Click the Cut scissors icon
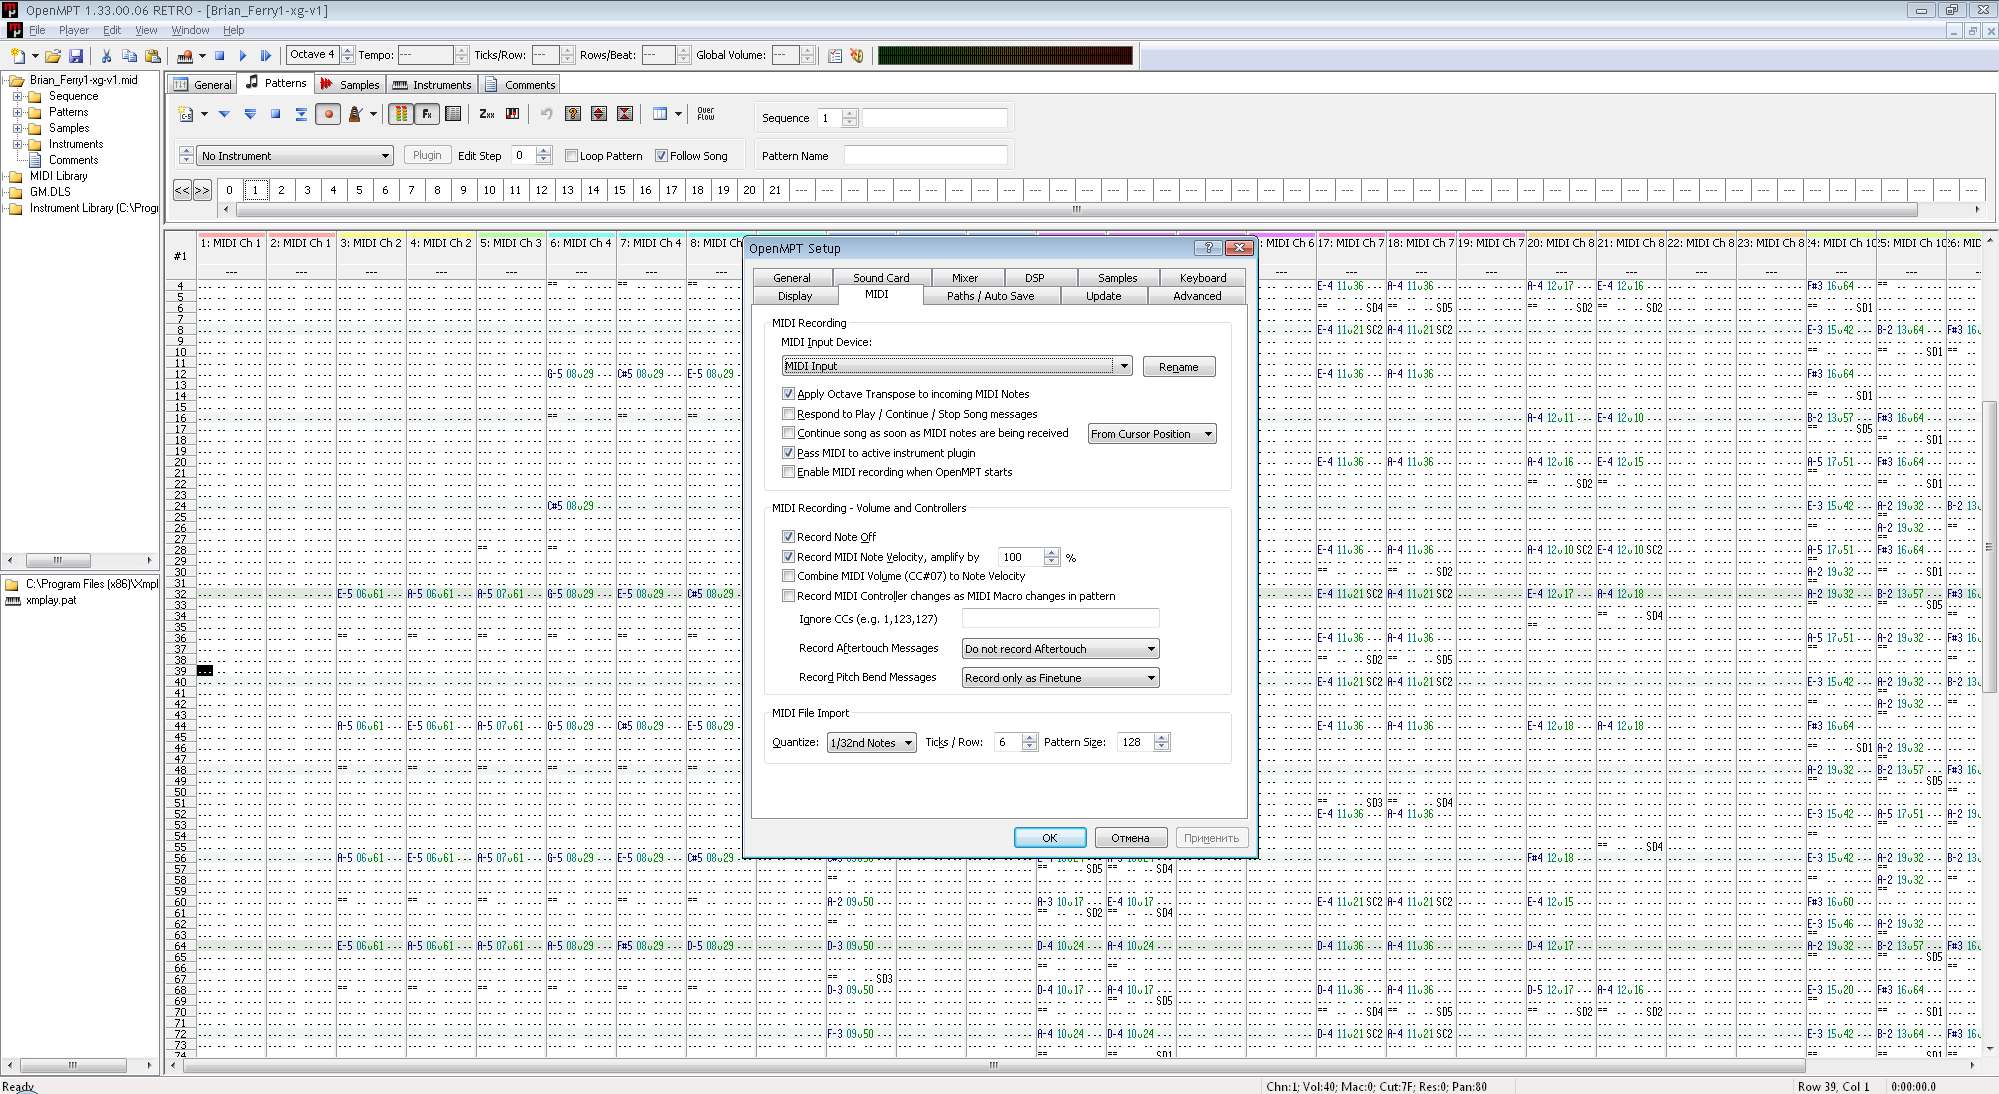This screenshot has width=1999, height=1094. coord(106,56)
